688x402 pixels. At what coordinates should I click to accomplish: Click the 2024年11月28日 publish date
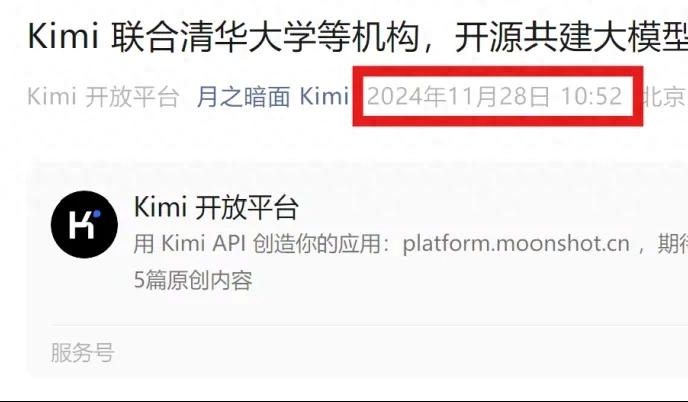pos(459,97)
